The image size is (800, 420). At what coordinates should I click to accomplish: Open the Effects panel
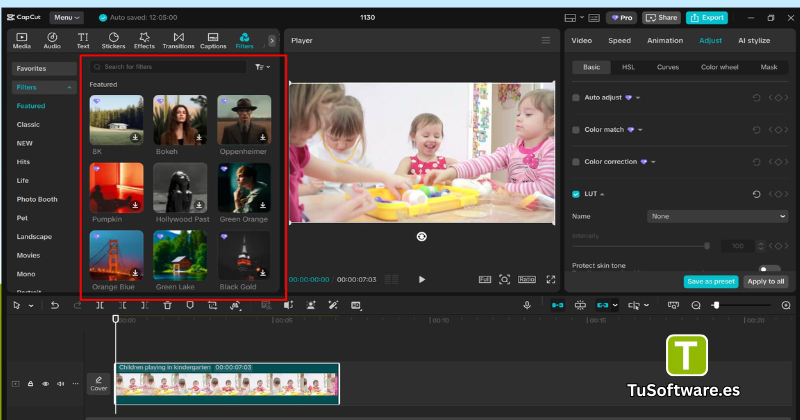144,40
